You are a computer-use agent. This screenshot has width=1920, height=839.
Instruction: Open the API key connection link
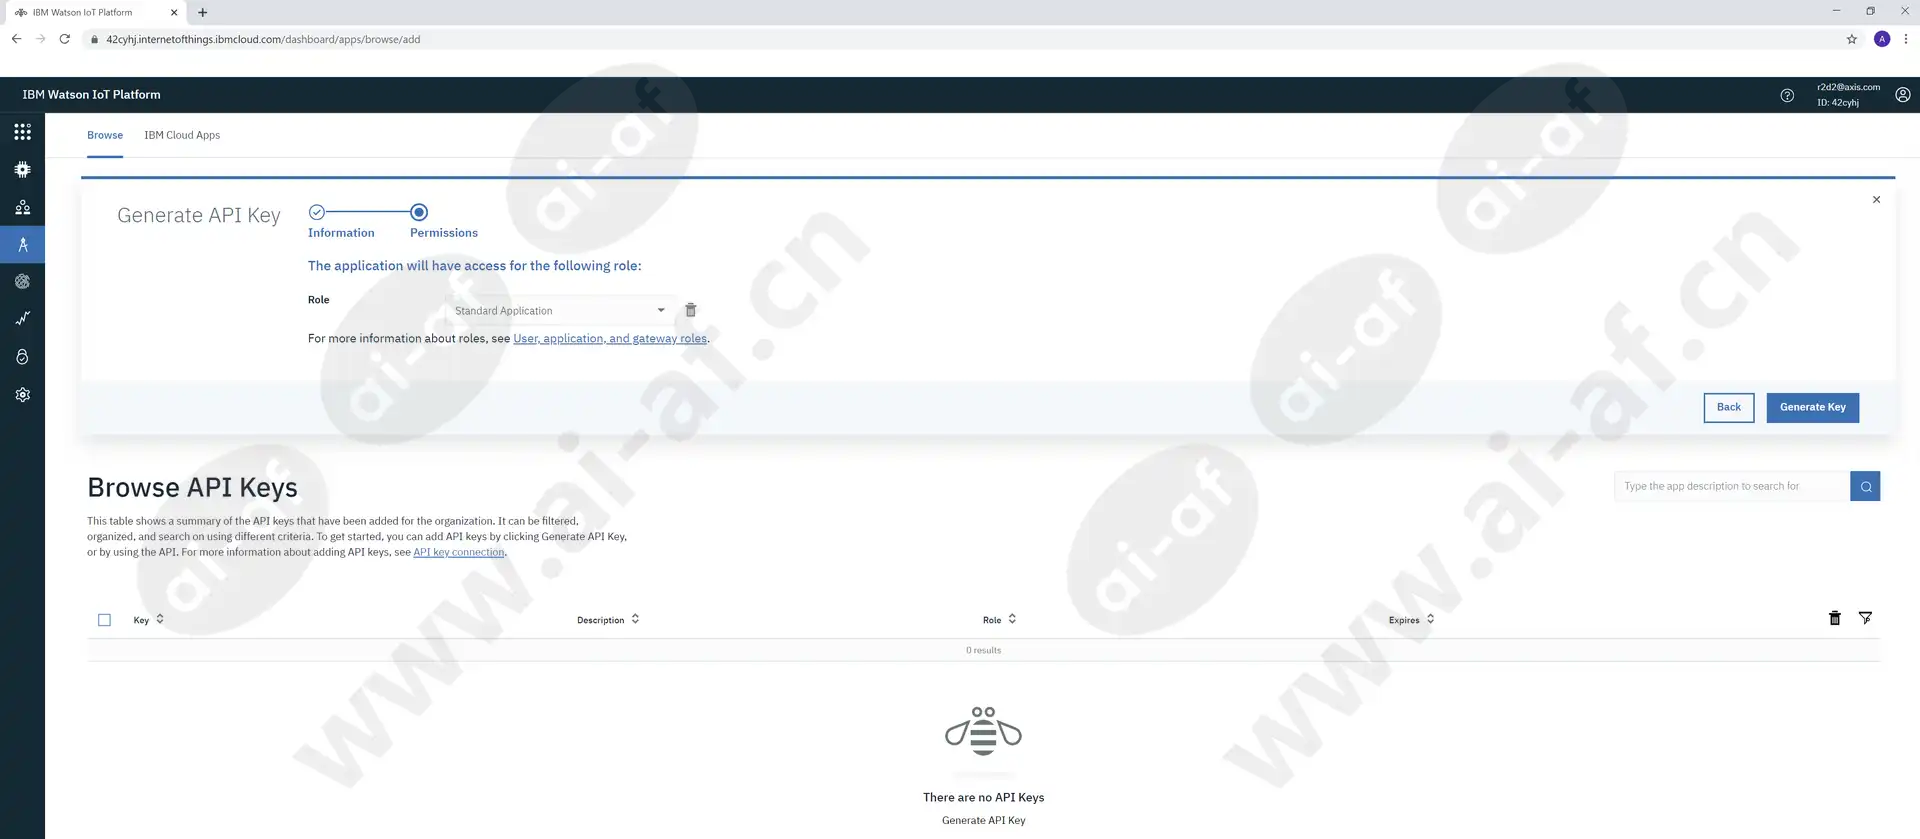coord(459,552)
